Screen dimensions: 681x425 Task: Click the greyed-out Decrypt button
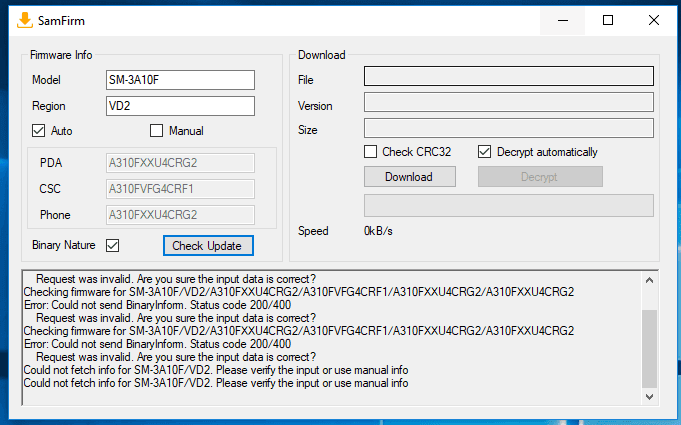tap(540, 177)
